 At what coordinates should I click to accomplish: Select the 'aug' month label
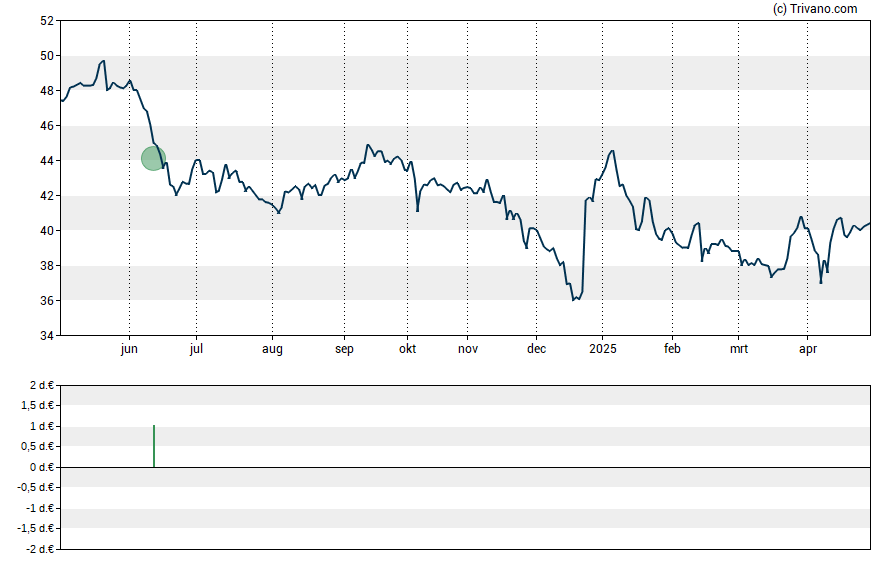(272, 349)
